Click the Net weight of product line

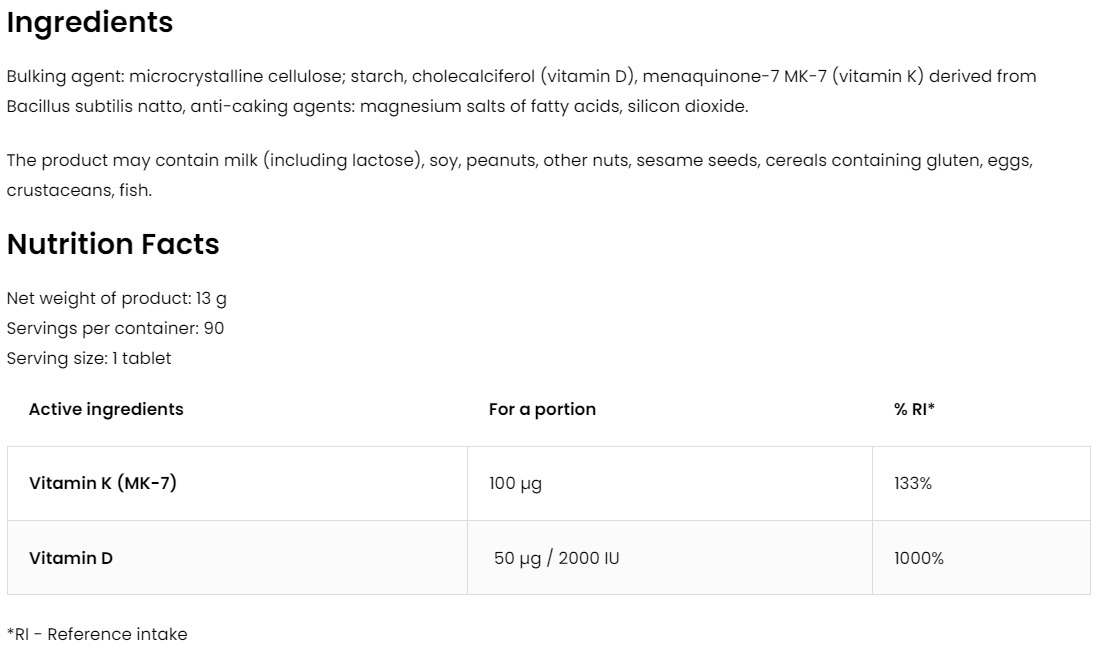116,298
